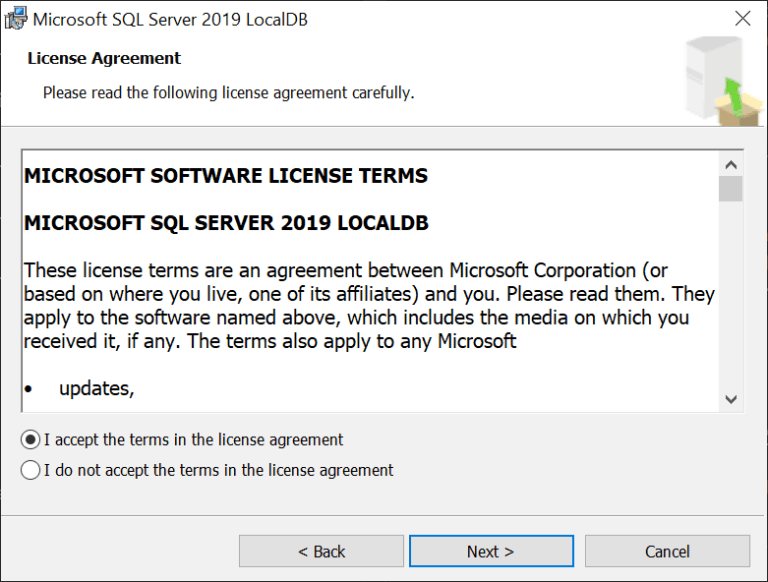The width and height of the screenshot is (768, 582).
Task: Proceed with the Next button
Action: tap(491, 551)
